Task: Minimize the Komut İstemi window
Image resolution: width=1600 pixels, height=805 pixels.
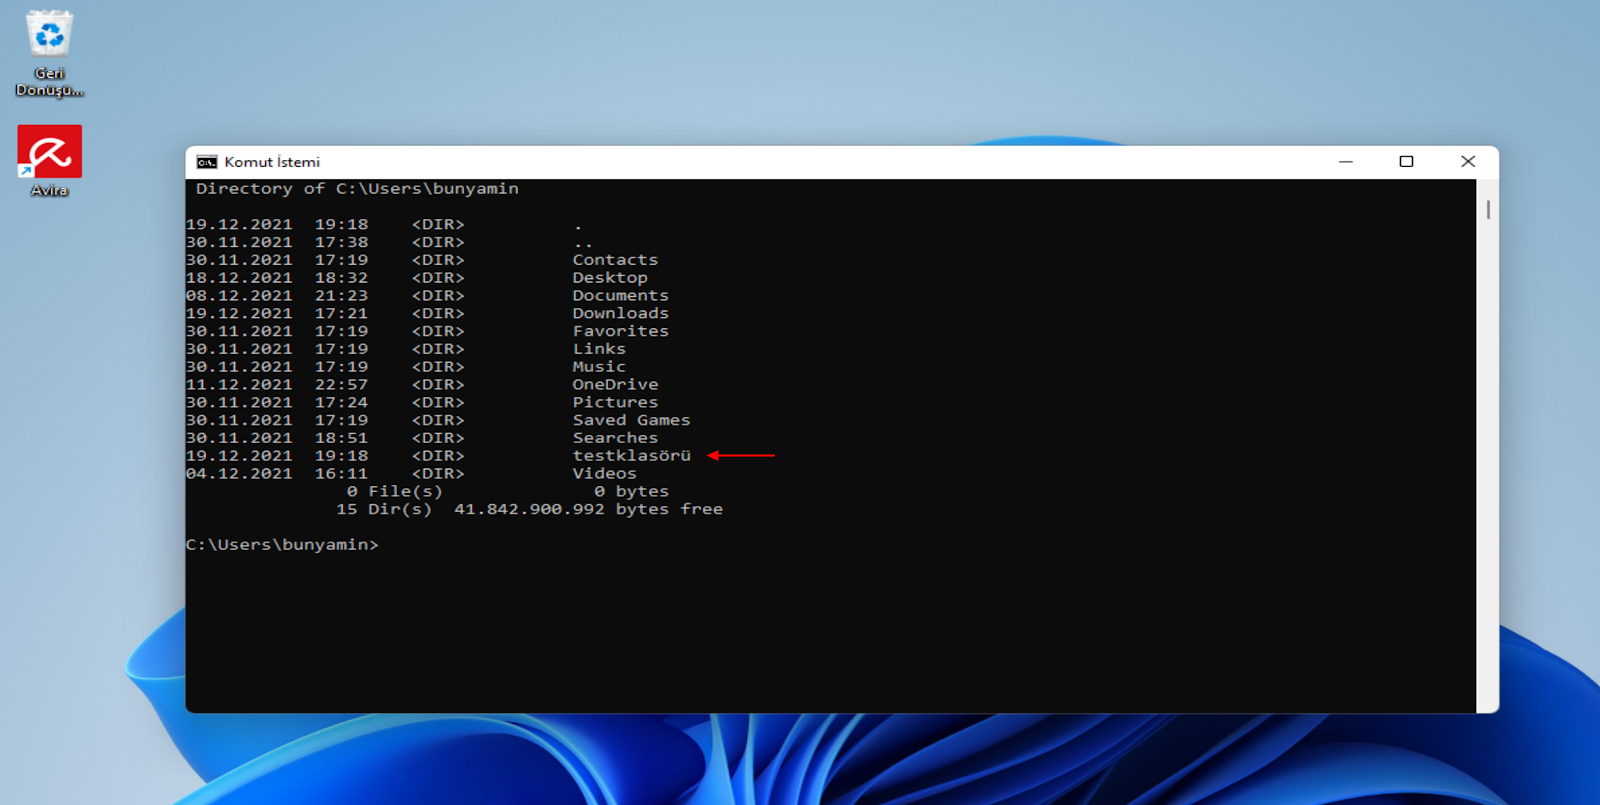Action: [1346, 162]
